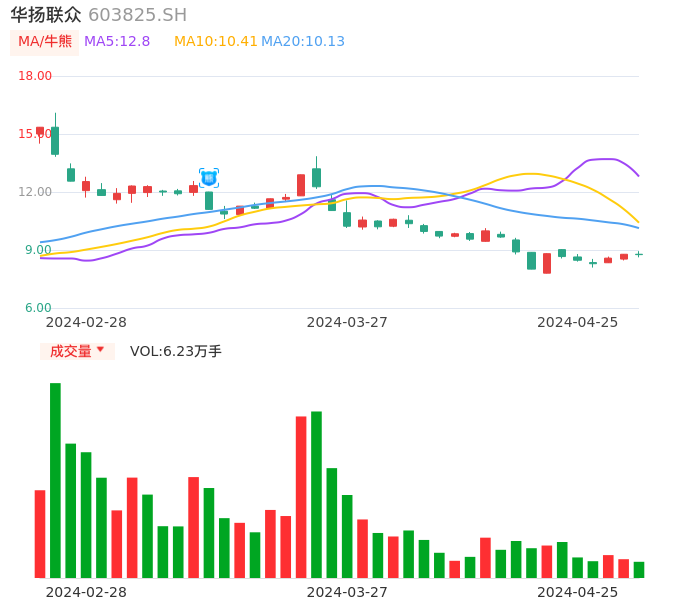Click the large green candlestick near 15.00
This screenshot has width=686, height=606.
55,140
